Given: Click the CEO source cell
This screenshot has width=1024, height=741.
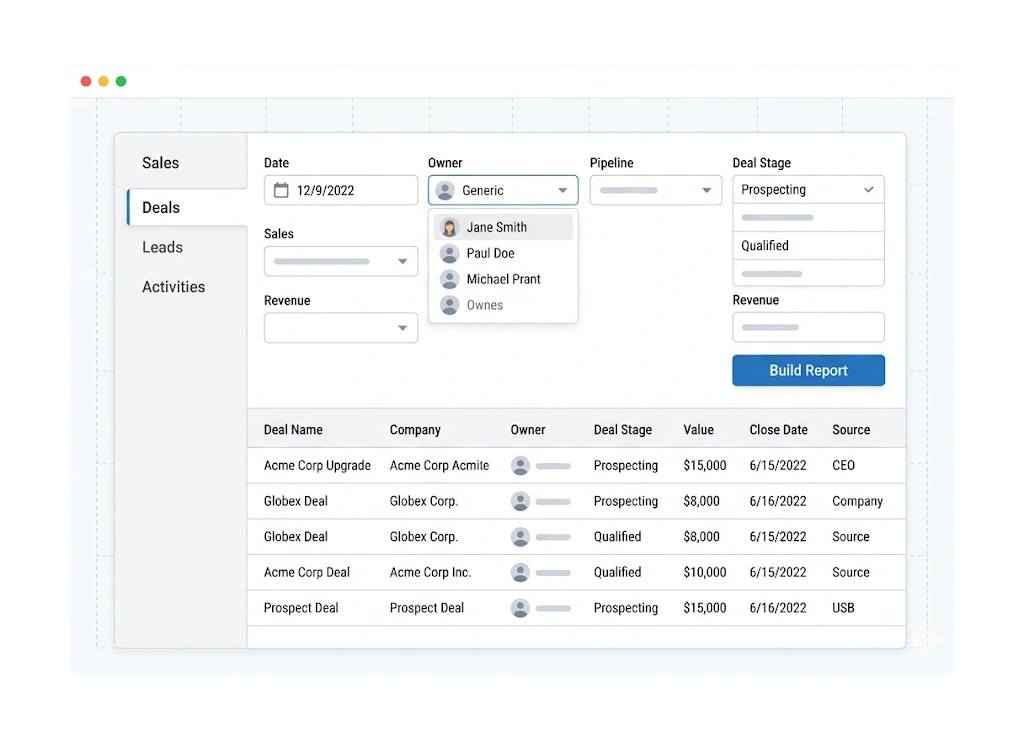Looking at the screenshot, I should (x=843, y=465).
